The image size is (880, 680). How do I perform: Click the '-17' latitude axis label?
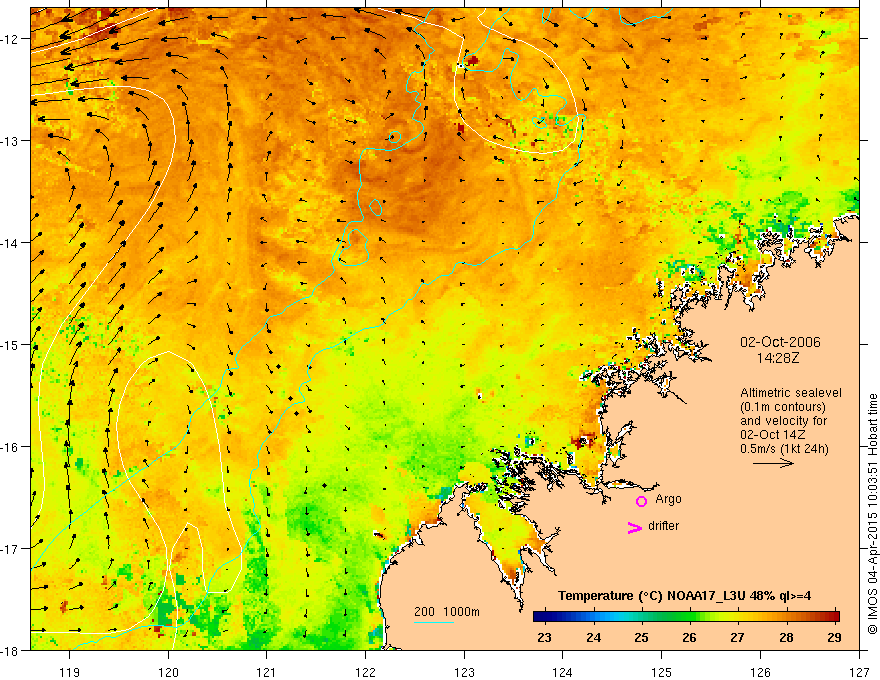click(x=11, y=549)
